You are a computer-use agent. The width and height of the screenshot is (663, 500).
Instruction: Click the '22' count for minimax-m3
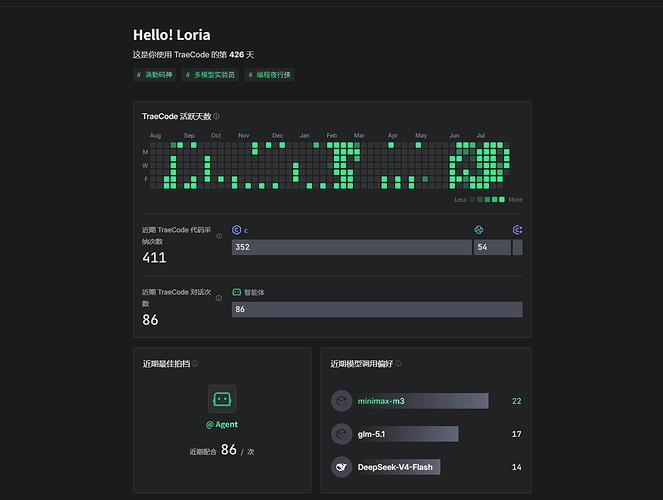pos(516,401)
